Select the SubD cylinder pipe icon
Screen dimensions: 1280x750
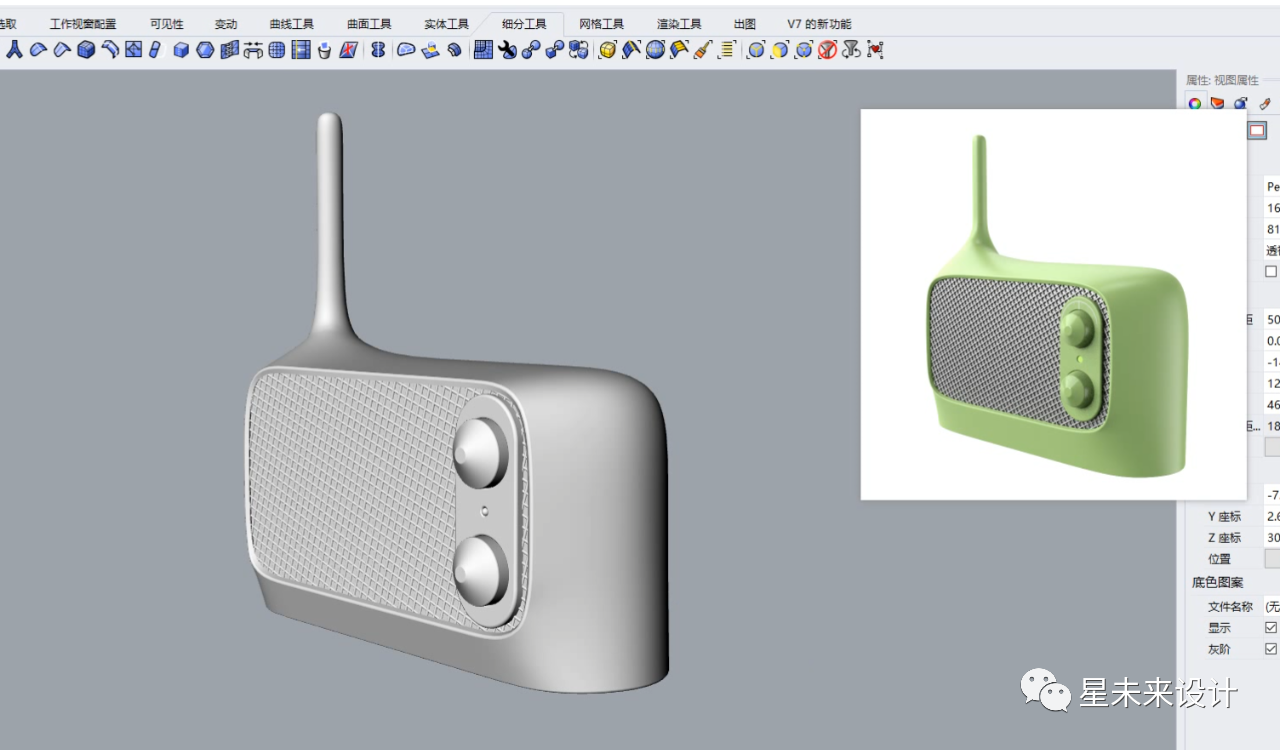pyautogui.click(x=155, y=49)
